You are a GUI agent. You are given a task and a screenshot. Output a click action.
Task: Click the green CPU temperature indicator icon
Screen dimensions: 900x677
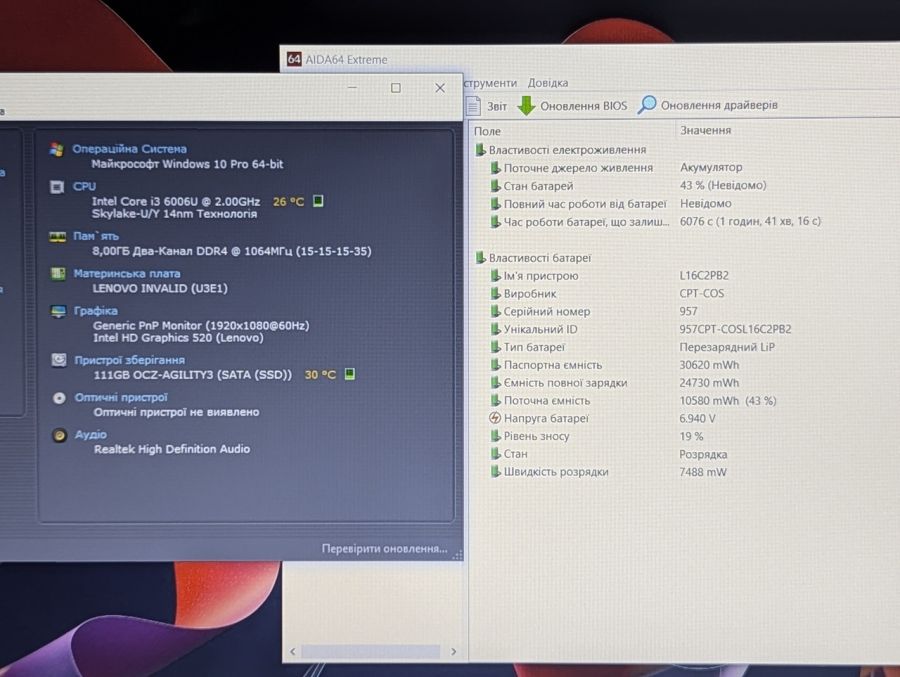click(x=318, y=201)
